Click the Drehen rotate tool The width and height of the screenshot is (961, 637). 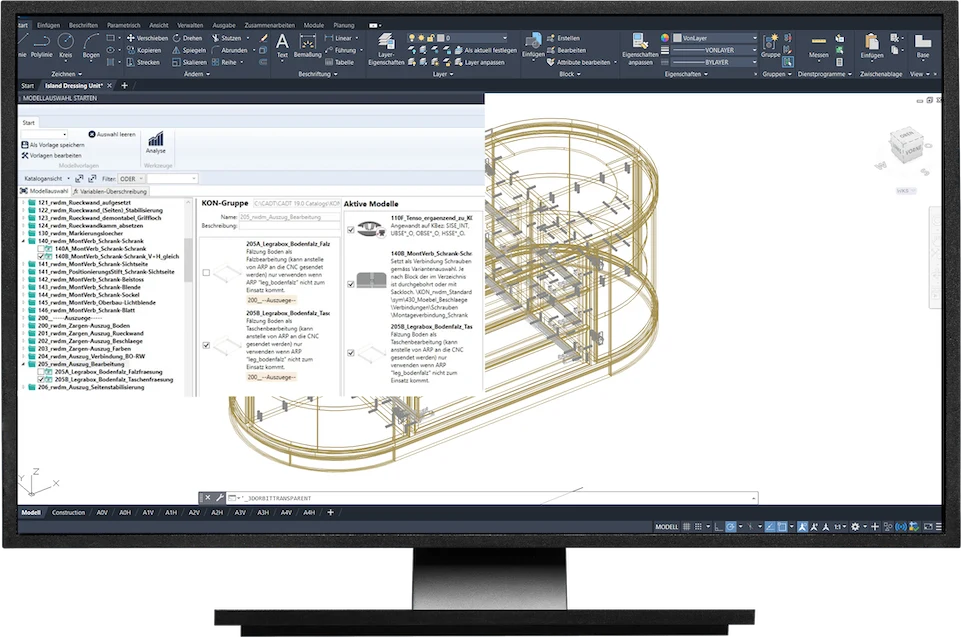[x=188, y=38]
